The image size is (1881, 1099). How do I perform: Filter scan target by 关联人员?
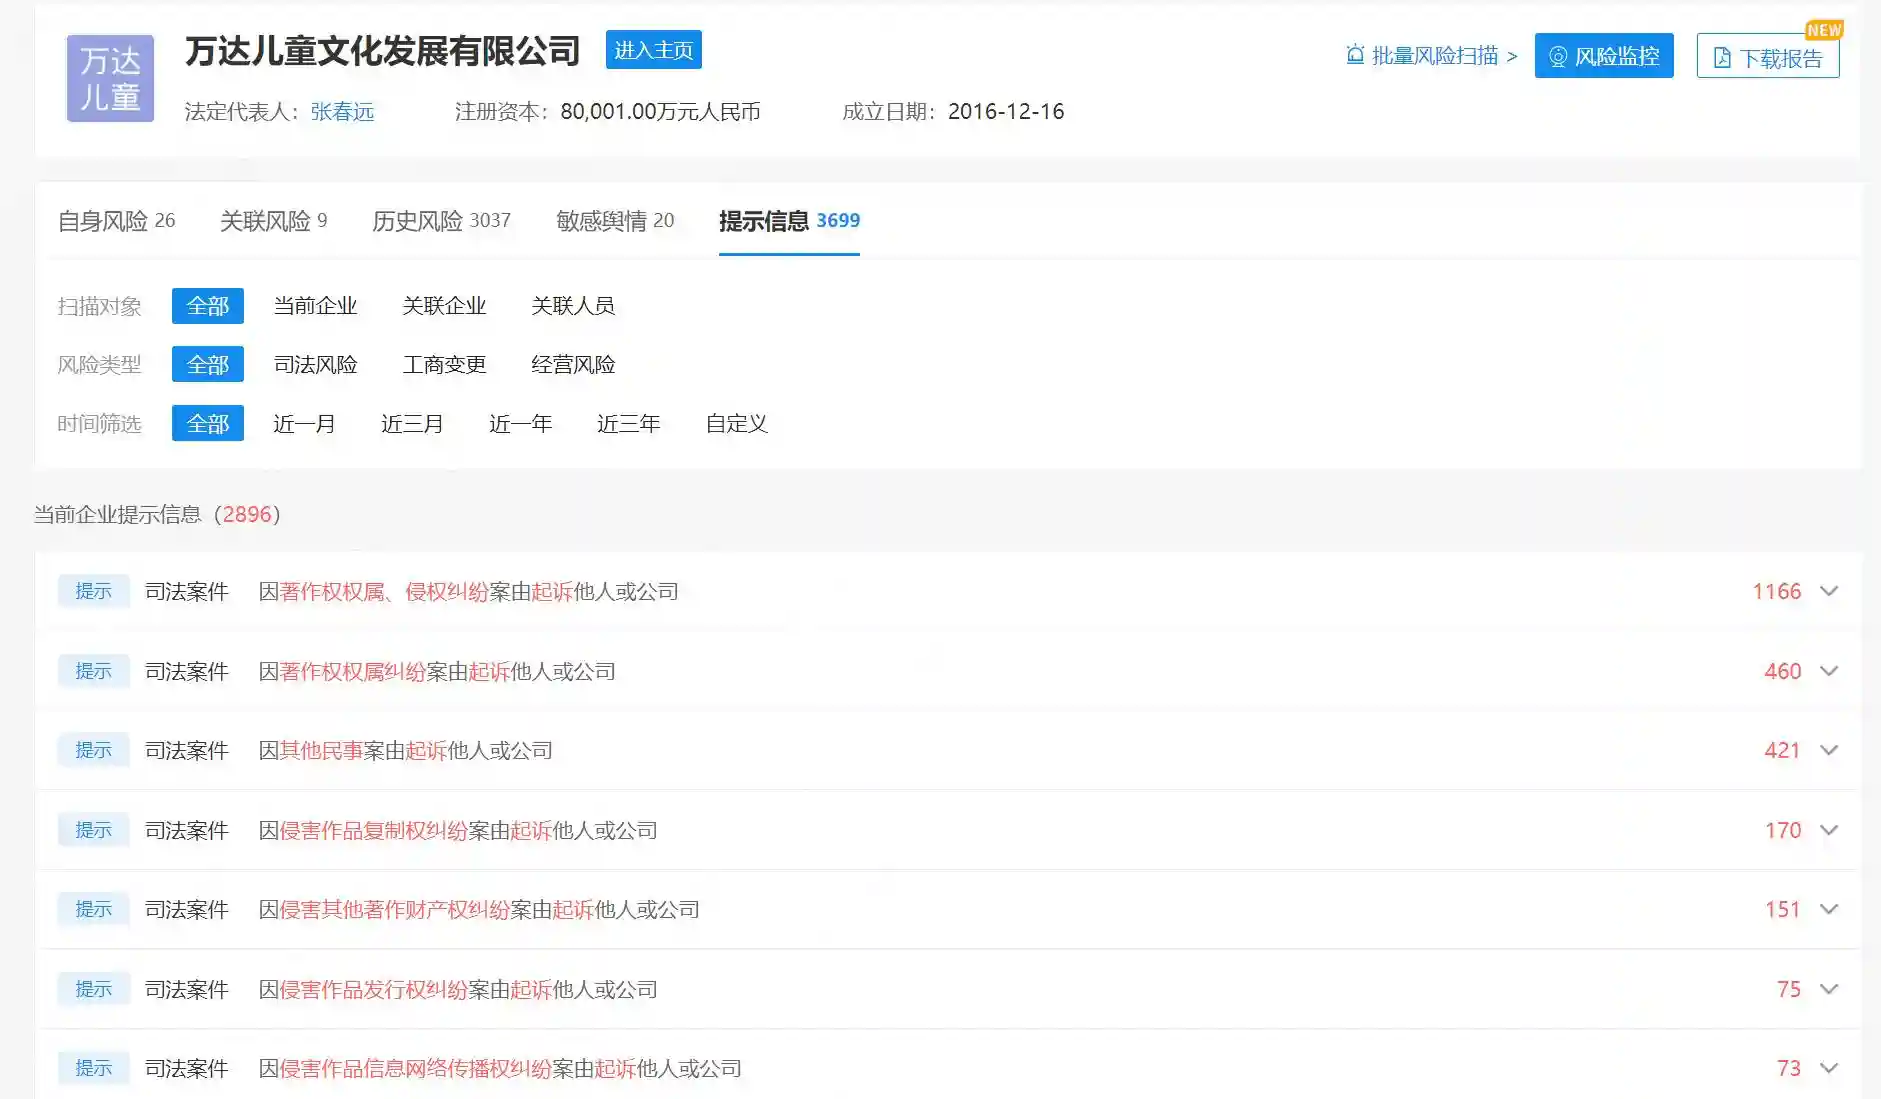tap(573, 306)
